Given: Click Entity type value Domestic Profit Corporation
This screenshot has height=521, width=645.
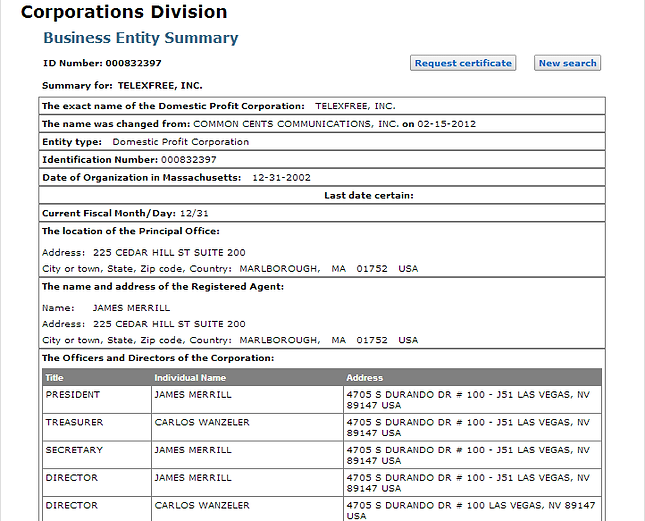Looking at the screenshot, I should (x=181, y=142).
